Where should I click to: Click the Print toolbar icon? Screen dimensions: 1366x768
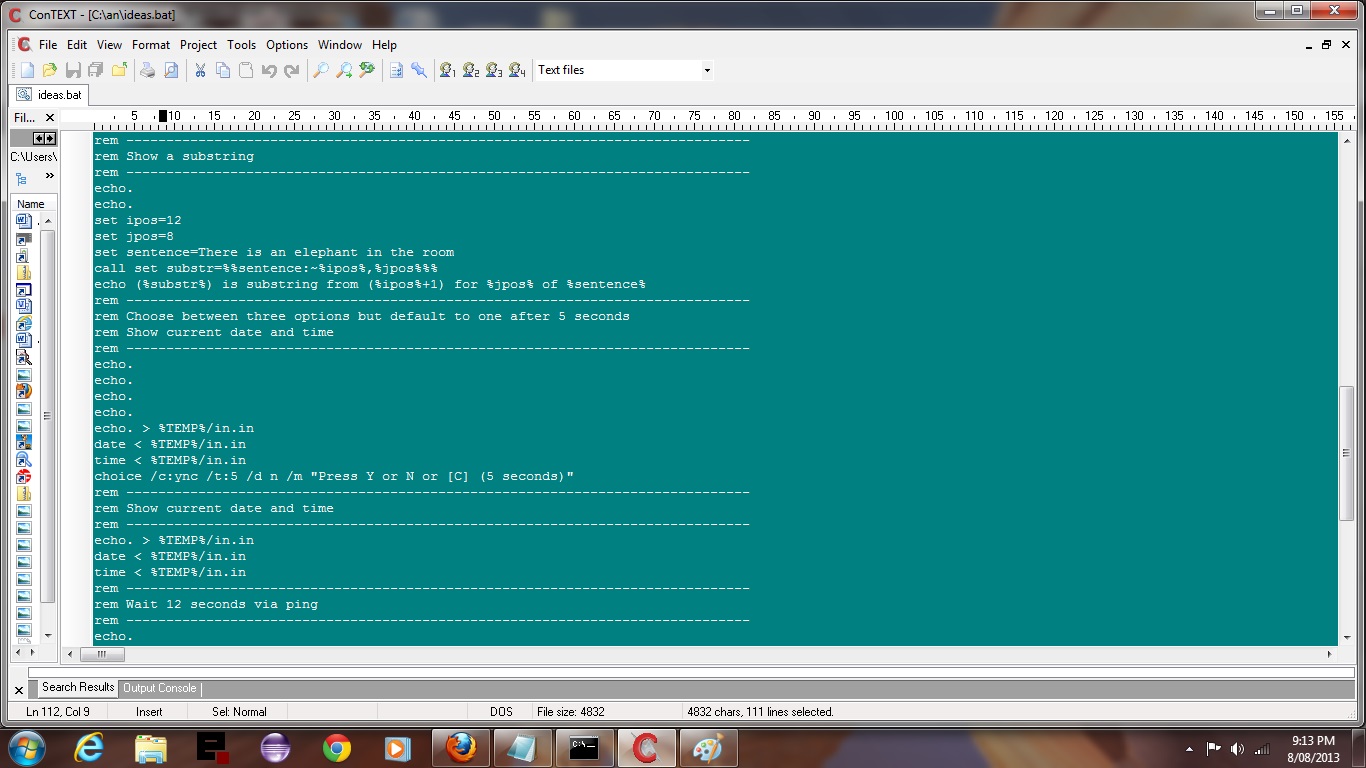(x=147, y=70)
